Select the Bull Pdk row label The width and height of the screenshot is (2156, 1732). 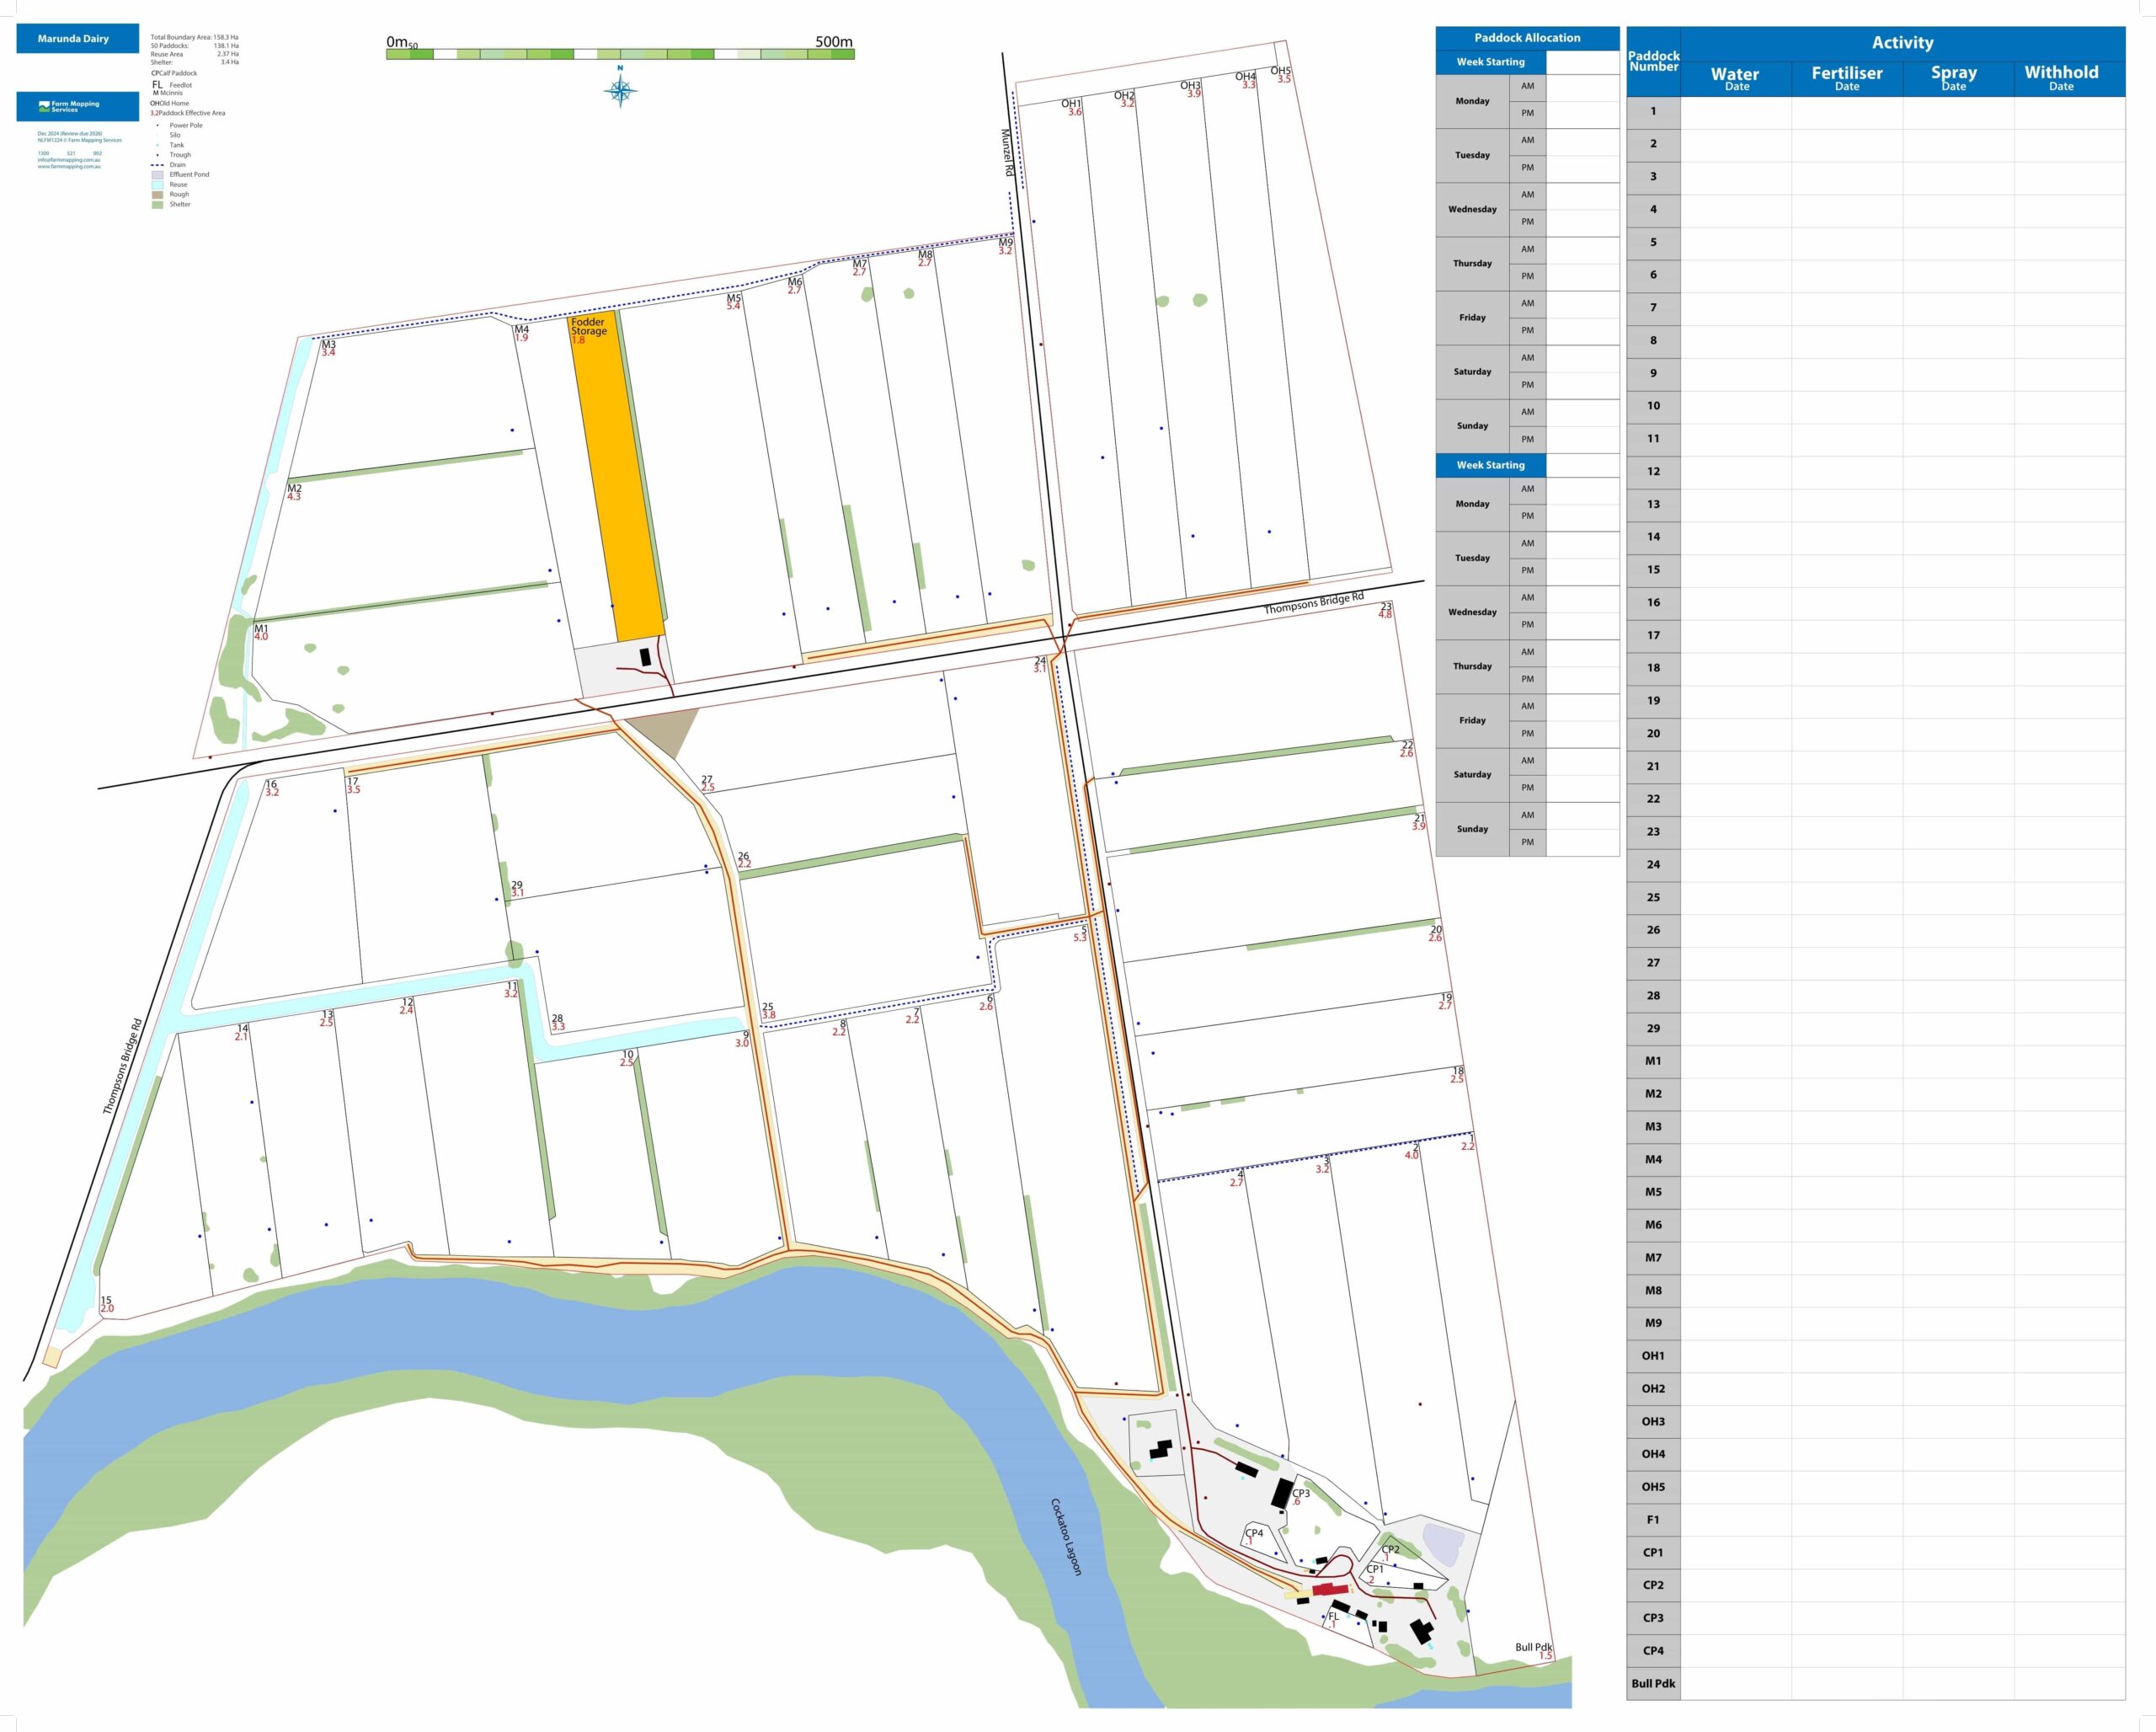point(1653,1683)
